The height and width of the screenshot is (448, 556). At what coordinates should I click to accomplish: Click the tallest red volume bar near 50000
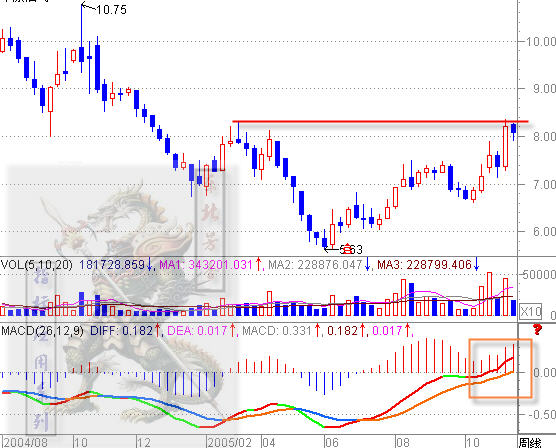(490, 294)
